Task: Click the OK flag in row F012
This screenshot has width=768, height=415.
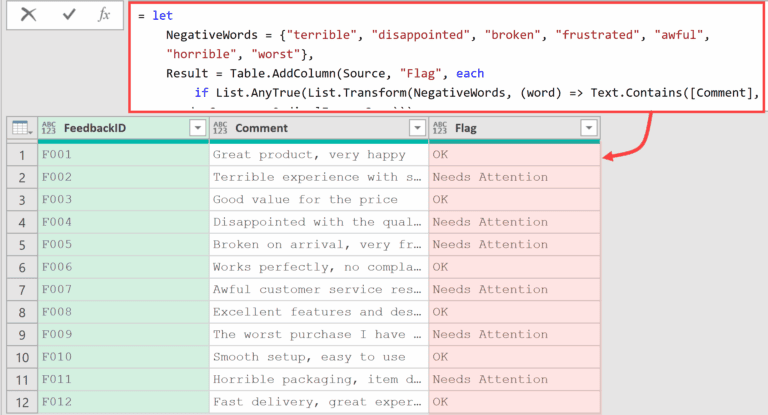Action: click(x=514, y=402)
